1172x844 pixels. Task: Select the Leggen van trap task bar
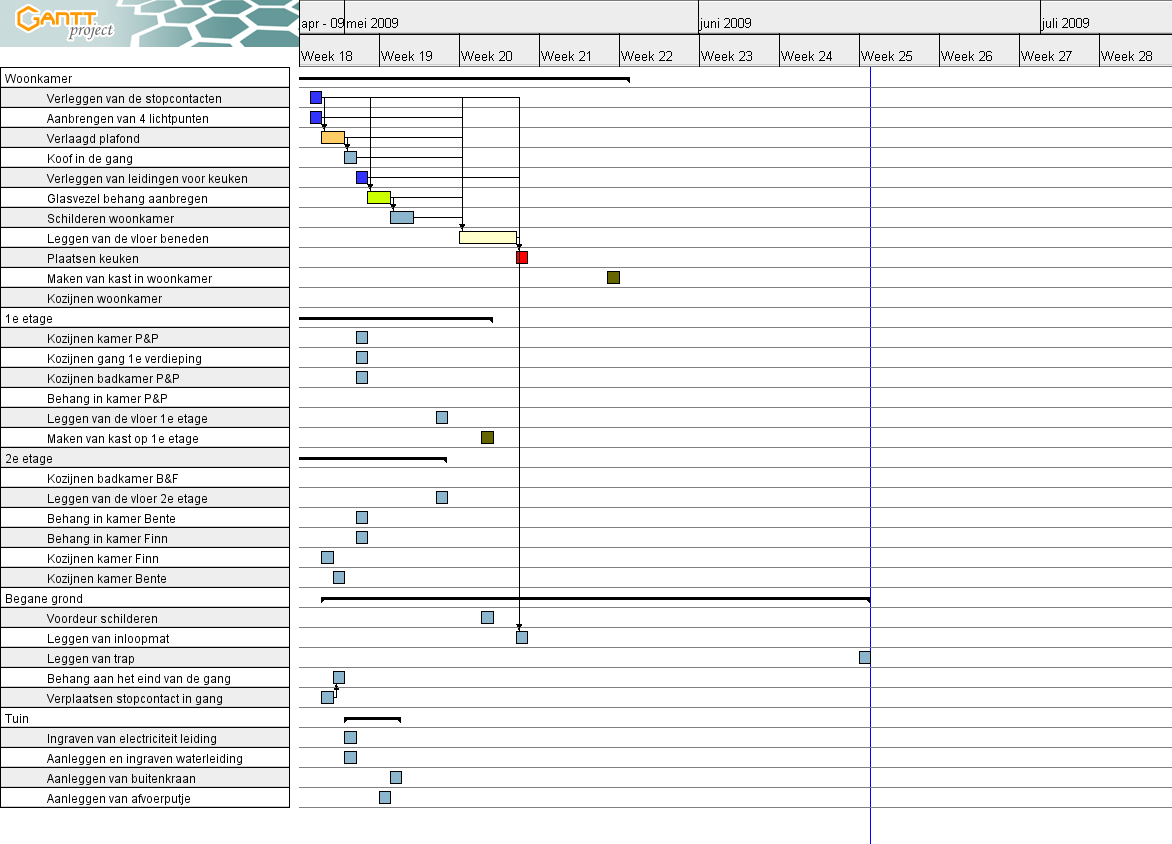864,658
